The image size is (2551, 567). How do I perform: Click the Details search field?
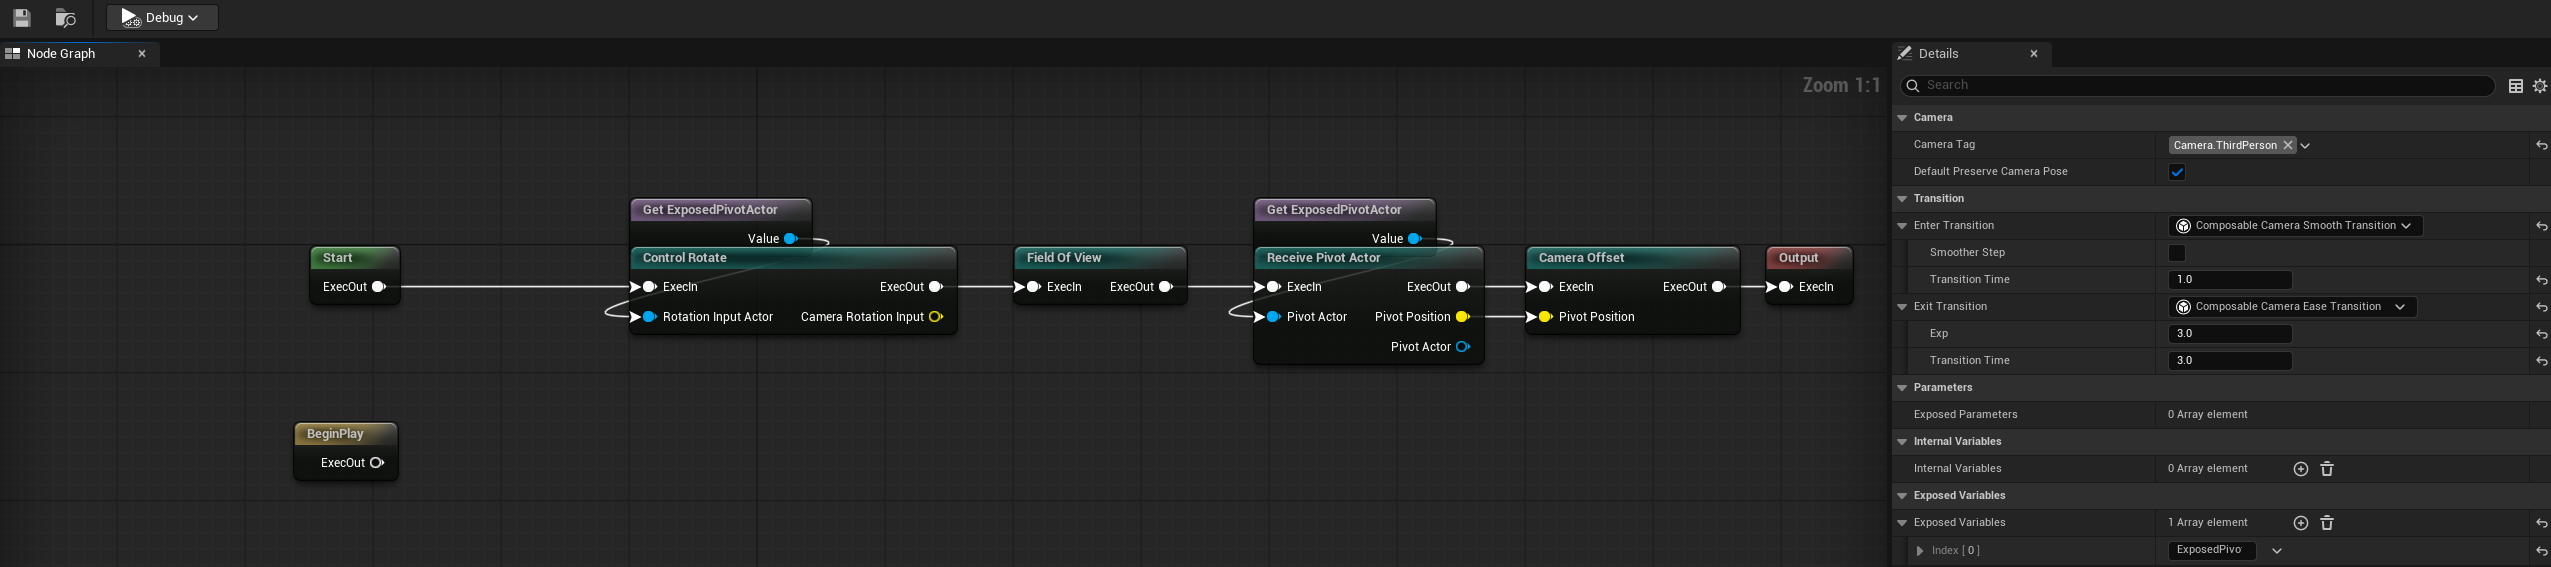coord(2200,86)
